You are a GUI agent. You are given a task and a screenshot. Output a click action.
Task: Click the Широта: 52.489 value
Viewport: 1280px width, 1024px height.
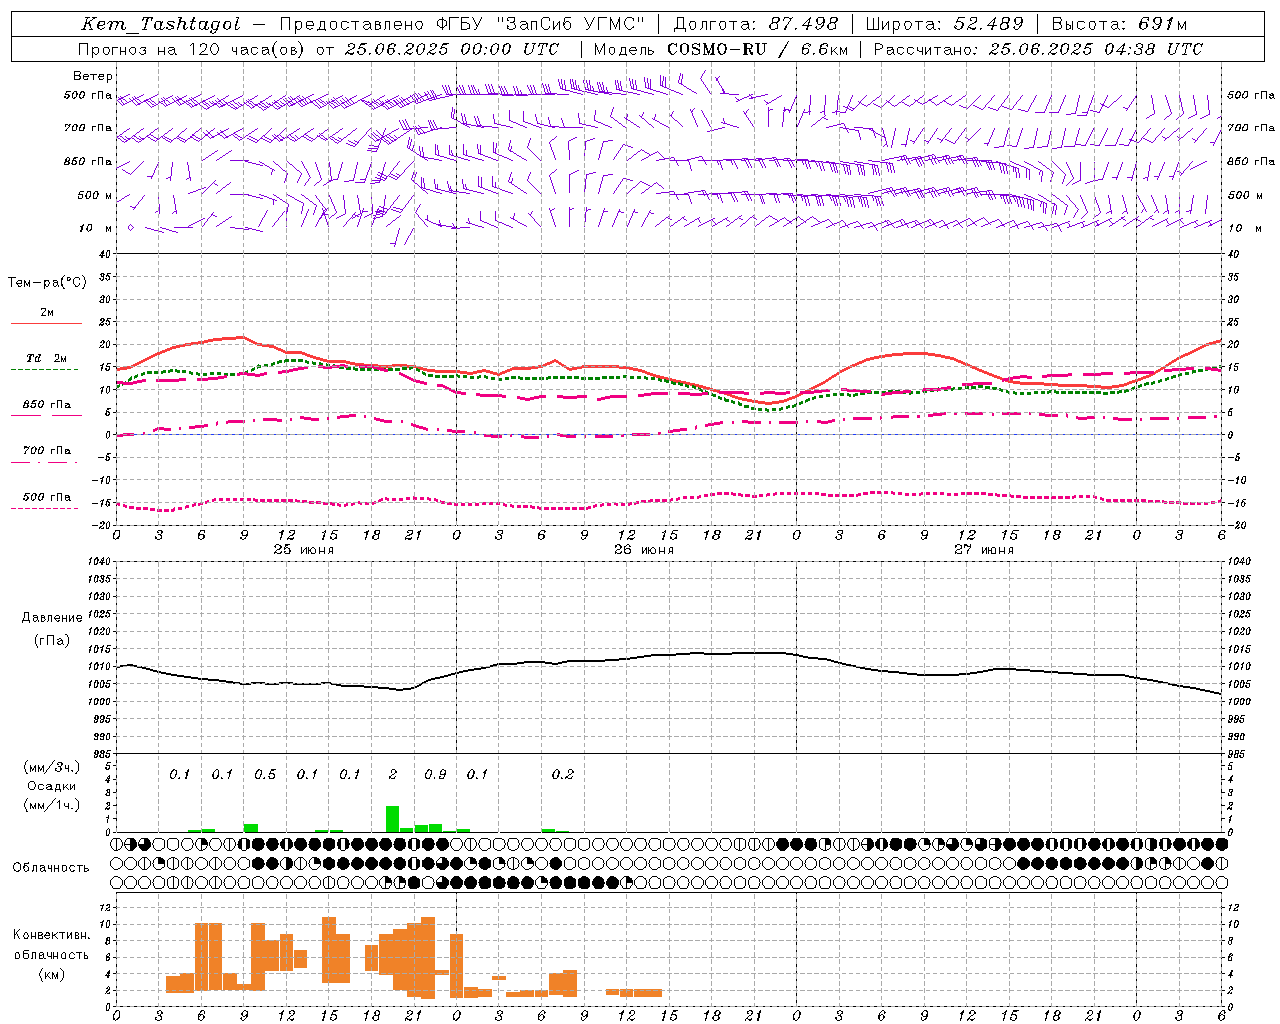[x=944, y=24]
